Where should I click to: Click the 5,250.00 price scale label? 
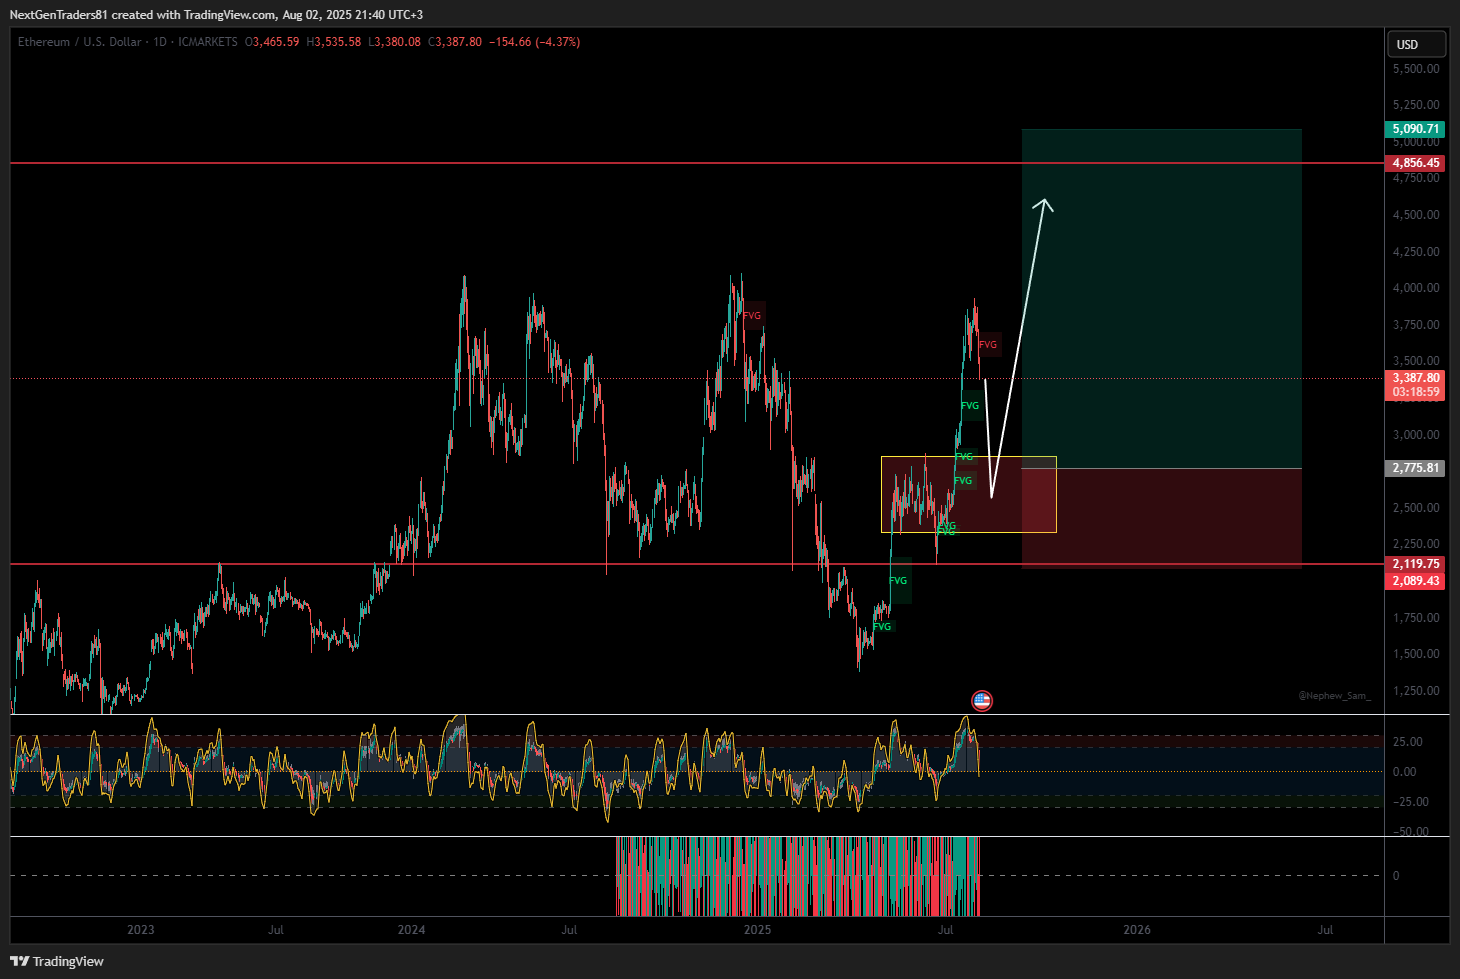tap(1416, 105)
